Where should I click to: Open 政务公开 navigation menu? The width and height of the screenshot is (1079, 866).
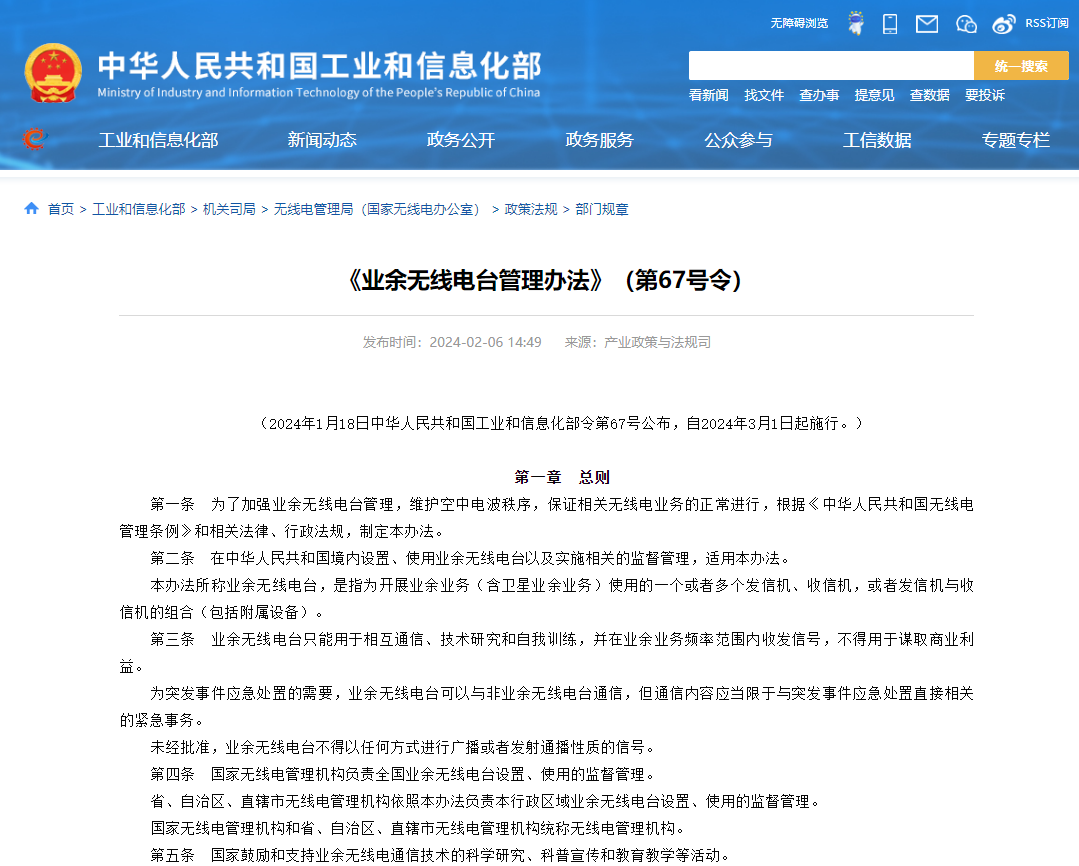pyautogui.click(x=461, y=140)
